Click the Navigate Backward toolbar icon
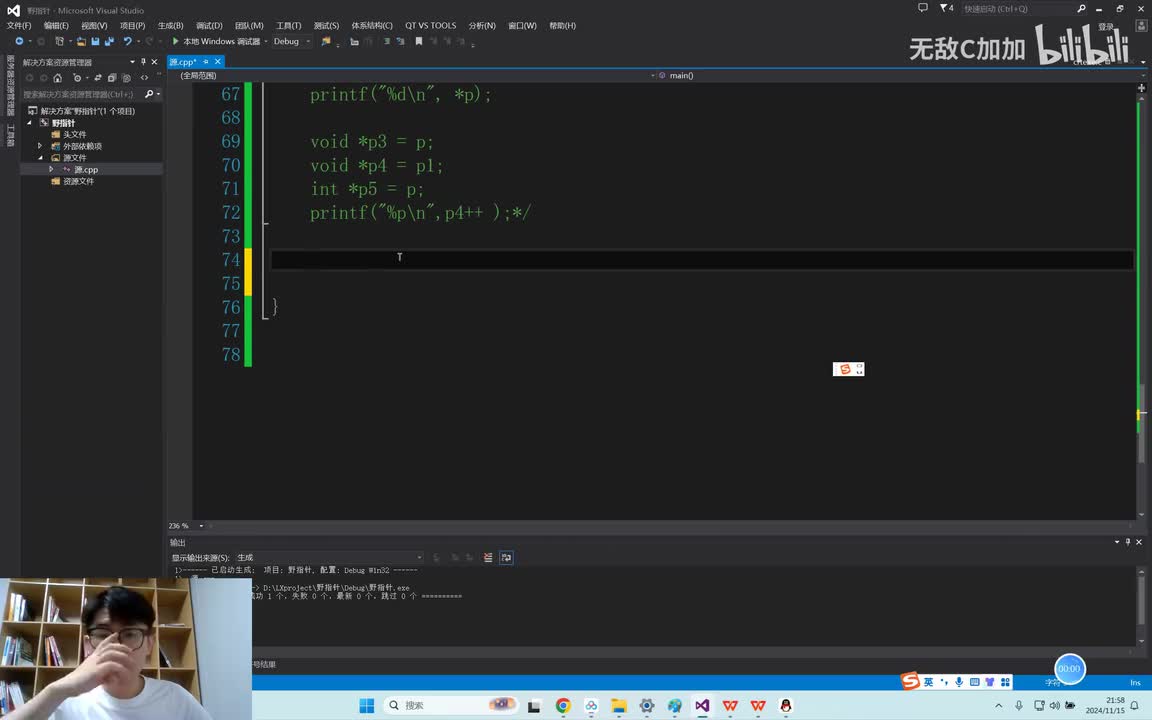Viewport: 1152px width, 720px height. click(19, 42)
